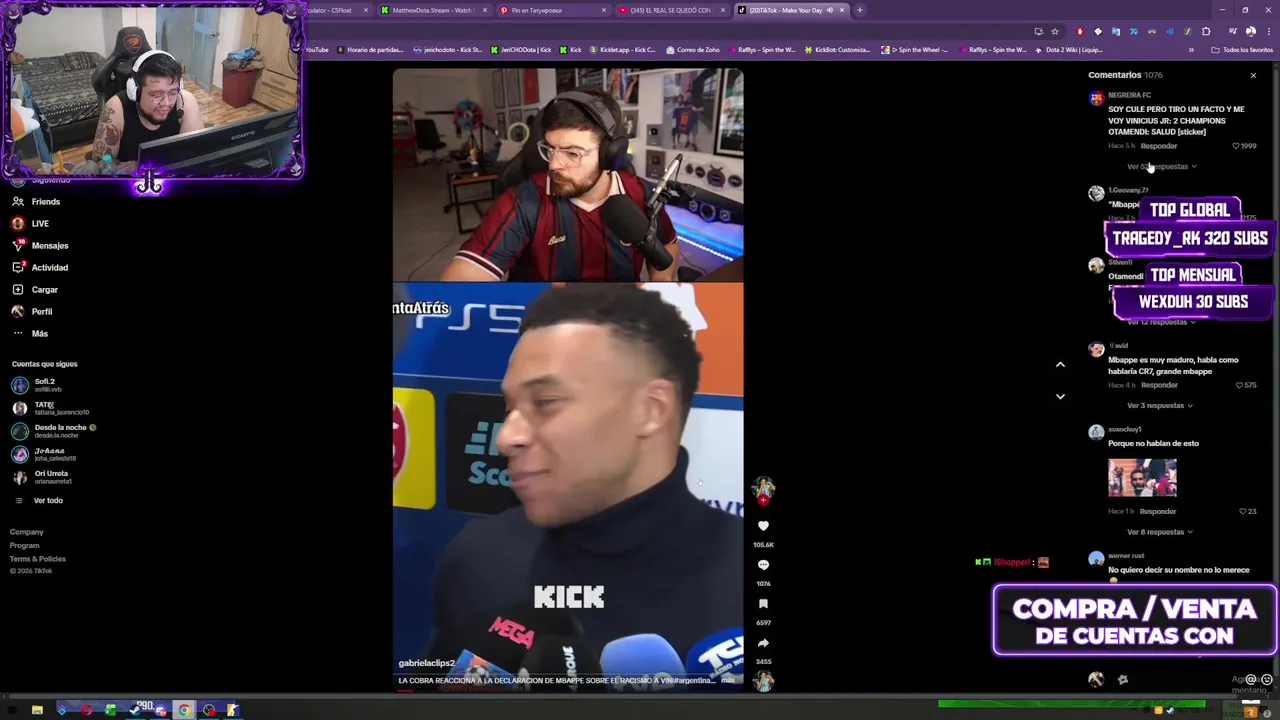The image size is (1280, 720).
Task: Save video with bookmark icon
Action: coord(763,604)
